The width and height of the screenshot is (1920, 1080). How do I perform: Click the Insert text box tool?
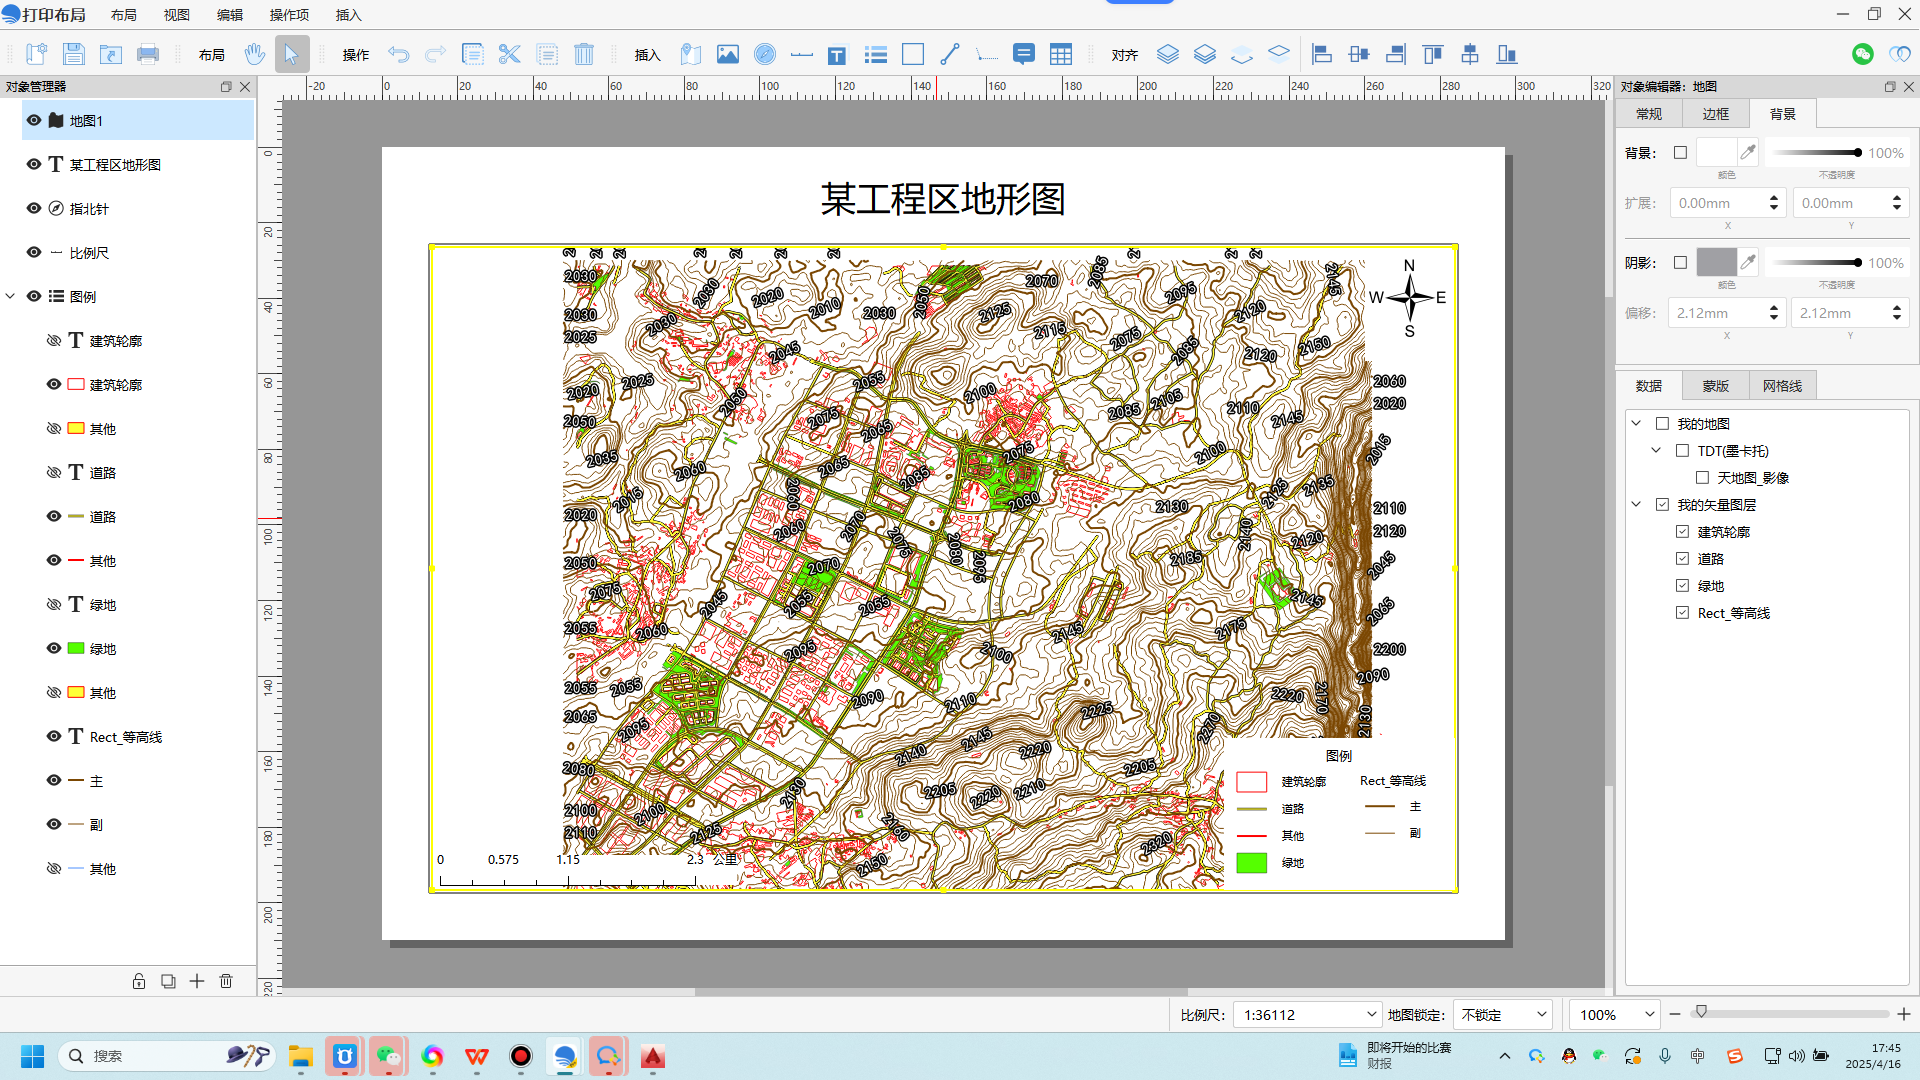pyautogui.click(x=837, y=55)
